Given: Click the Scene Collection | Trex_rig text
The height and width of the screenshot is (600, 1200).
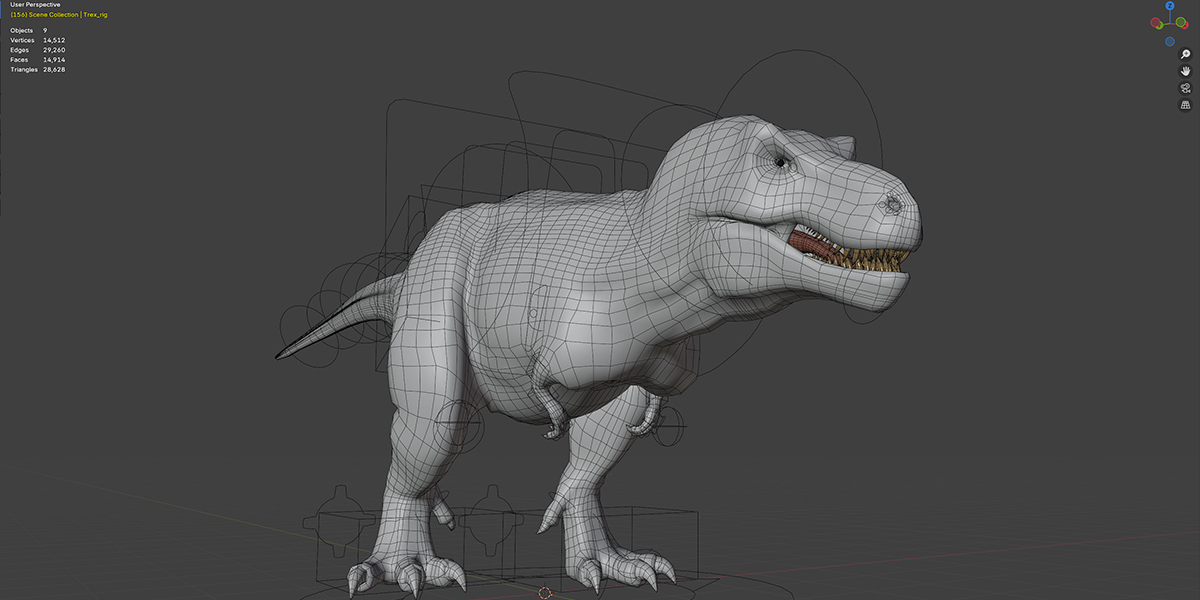Looking at the screenshot, I should click(71, 16).
